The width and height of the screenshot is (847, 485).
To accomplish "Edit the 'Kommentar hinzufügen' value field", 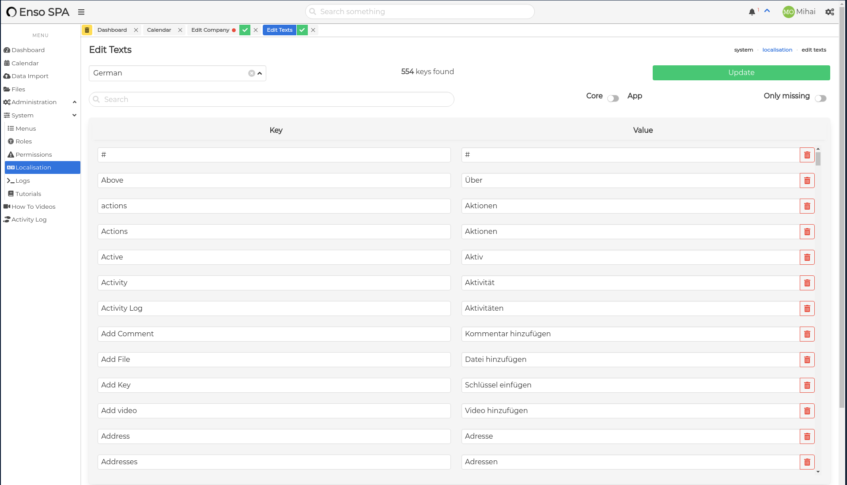I will [x=630, y=334].
